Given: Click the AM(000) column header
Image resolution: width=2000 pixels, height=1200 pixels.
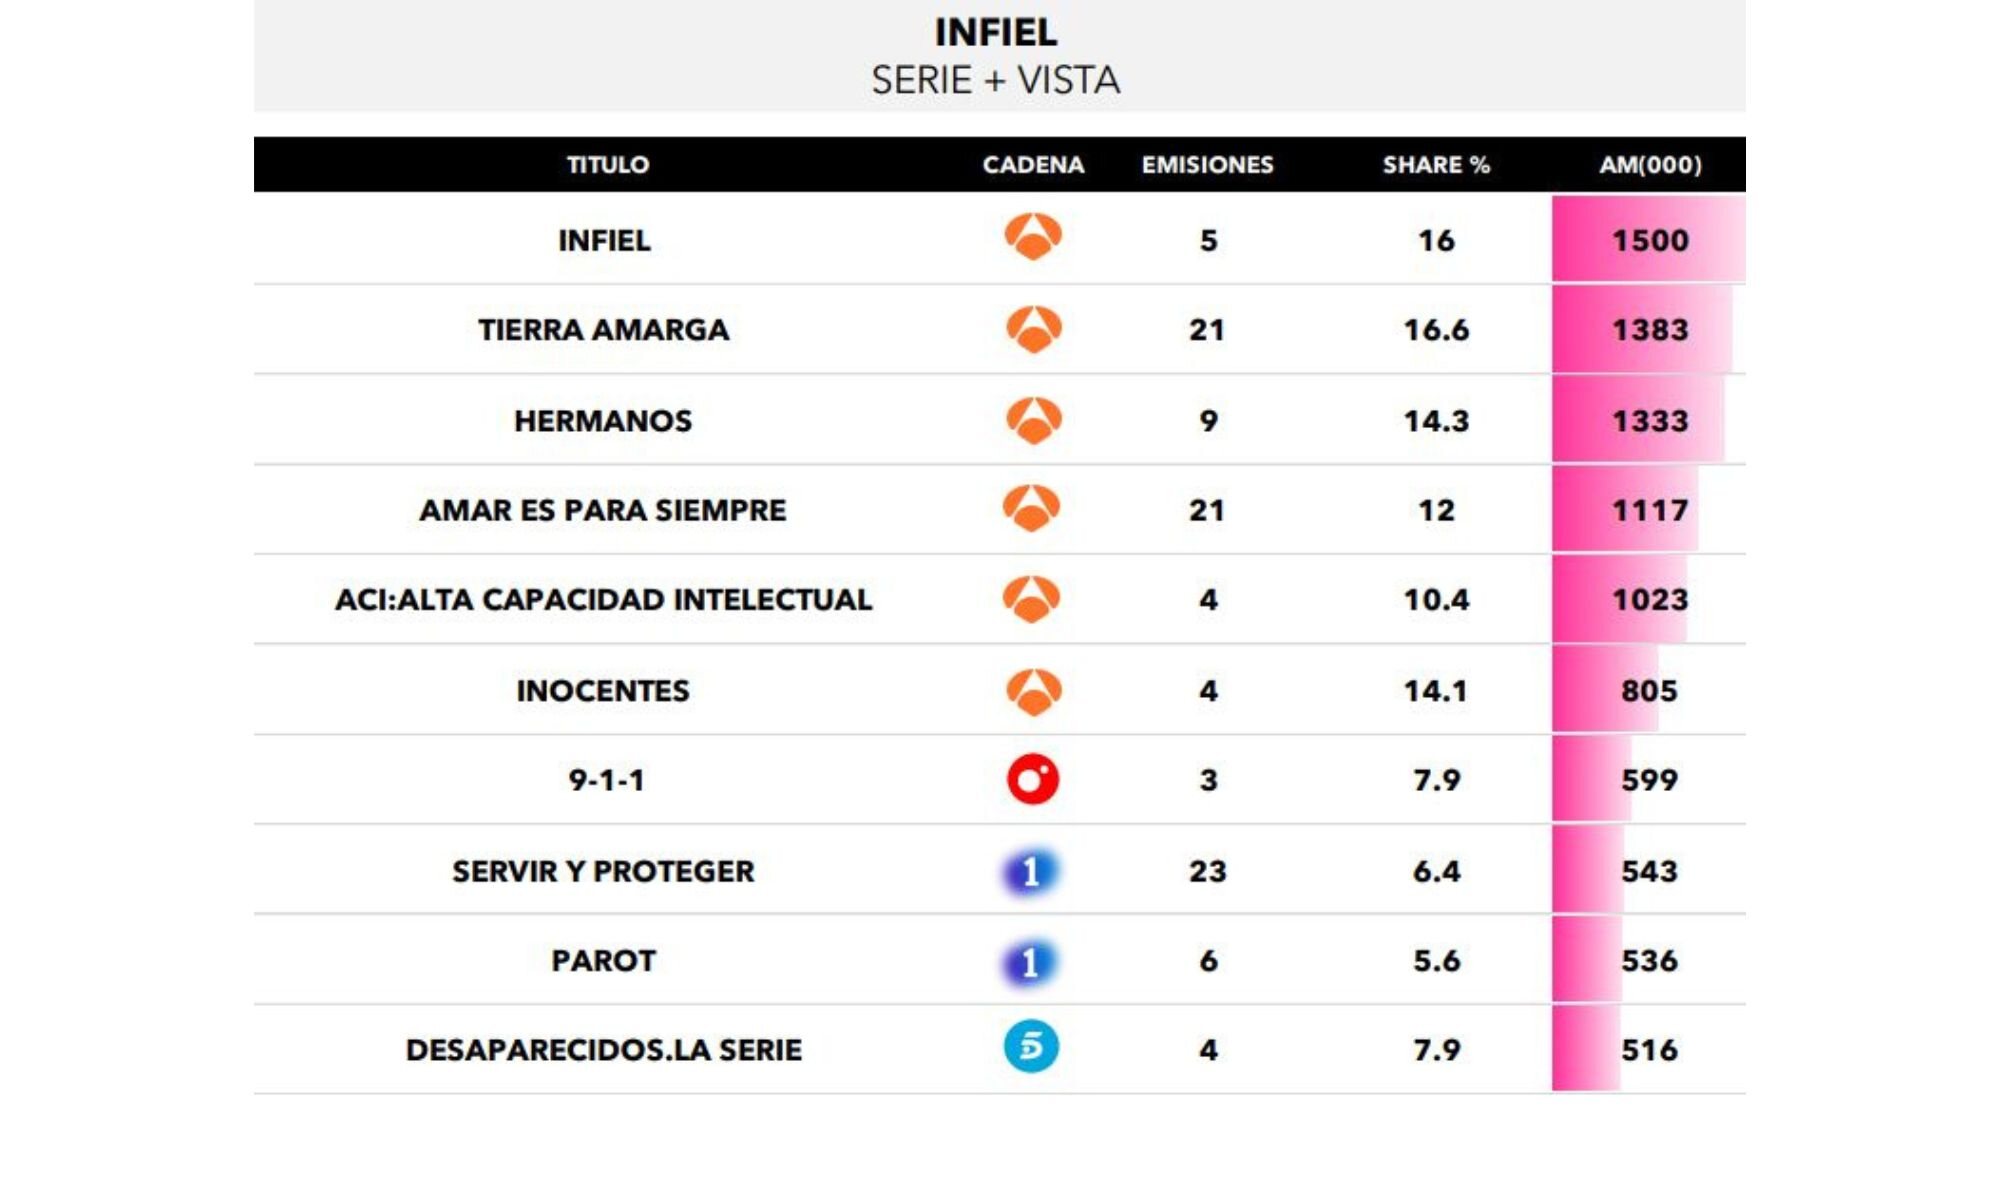Looking at the screenshot, I should pos(1650,165).
